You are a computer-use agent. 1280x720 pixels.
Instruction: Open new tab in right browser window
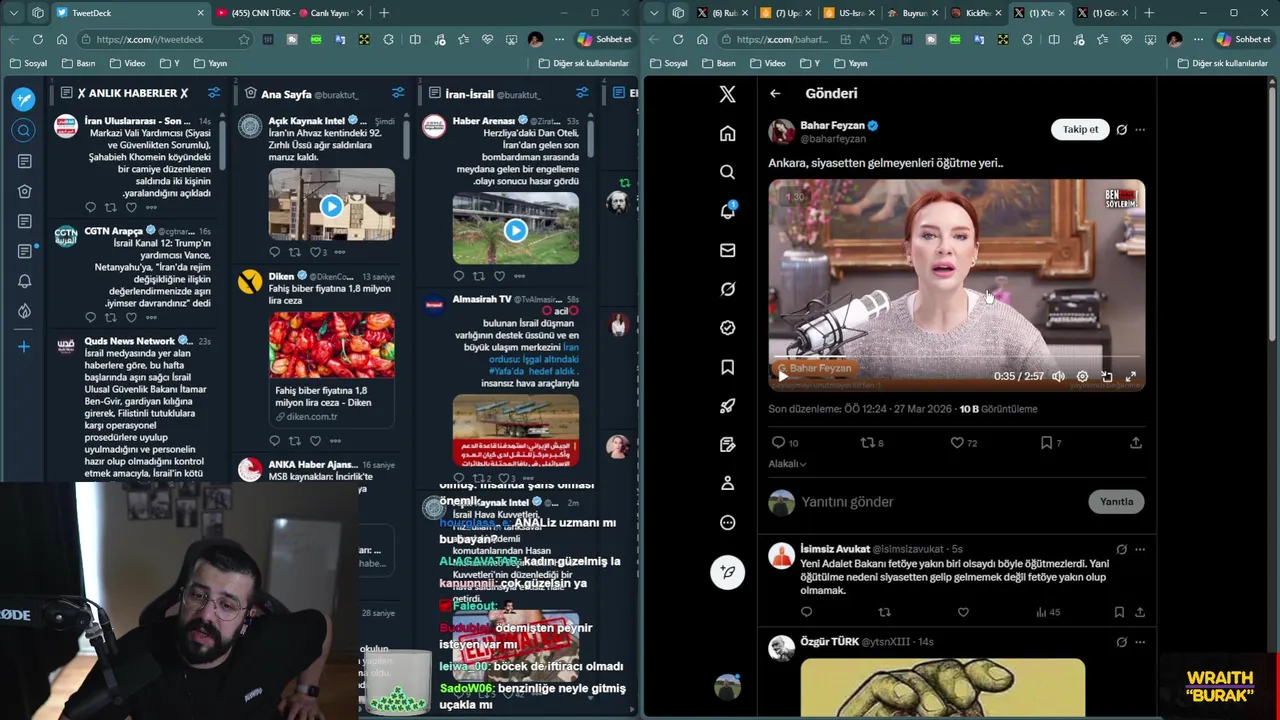(1149, 13)
